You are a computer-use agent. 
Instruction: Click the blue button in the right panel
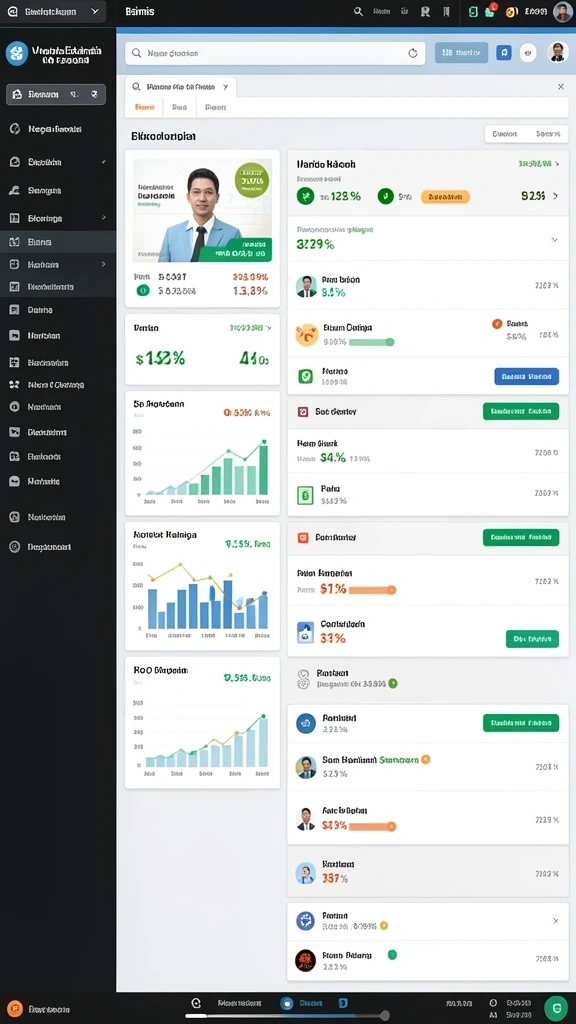(x=526, y=376)
